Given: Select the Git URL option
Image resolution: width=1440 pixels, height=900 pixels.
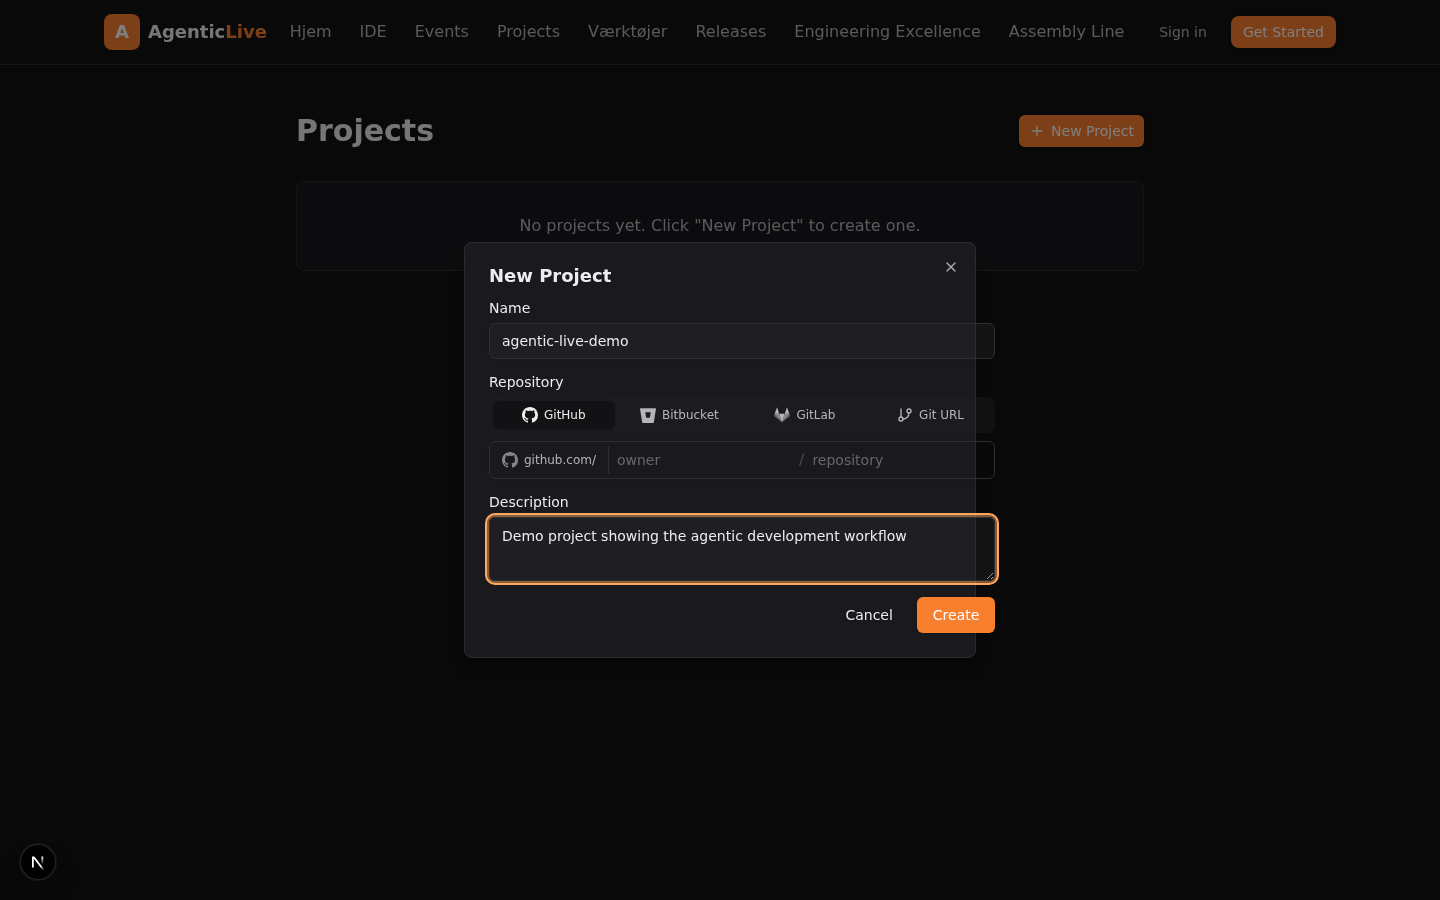Looking at the screenshot, I should pos(930,415).
